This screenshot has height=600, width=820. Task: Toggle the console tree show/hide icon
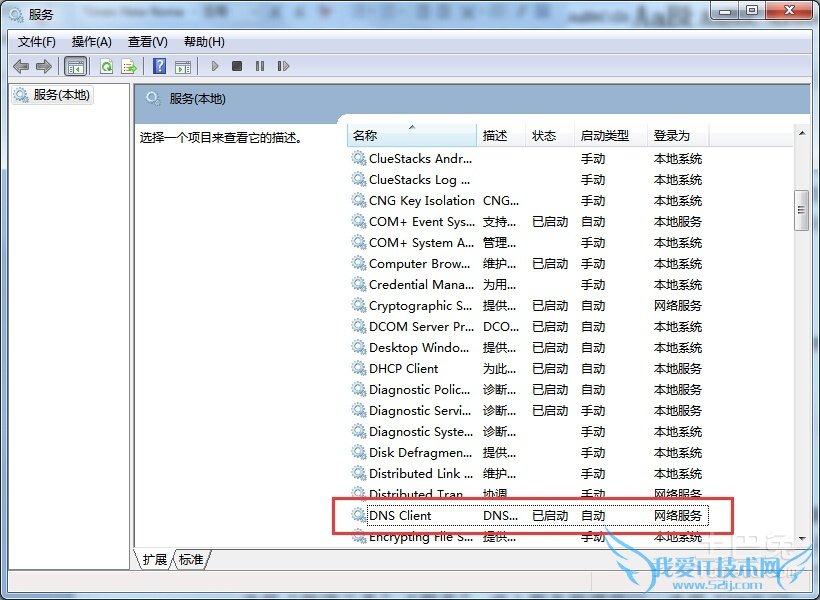point(75,66)
